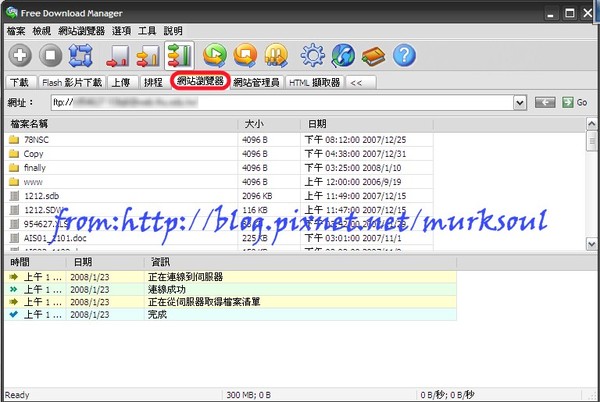Sort file list by 日期 column header
Viewport: 600px width, 402px height.
pos(367,124)
